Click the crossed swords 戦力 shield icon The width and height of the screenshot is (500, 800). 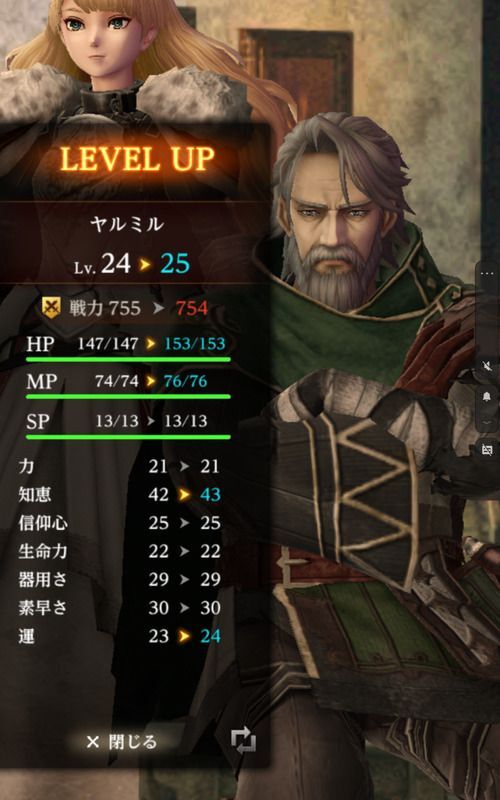(x=51, y=308)
